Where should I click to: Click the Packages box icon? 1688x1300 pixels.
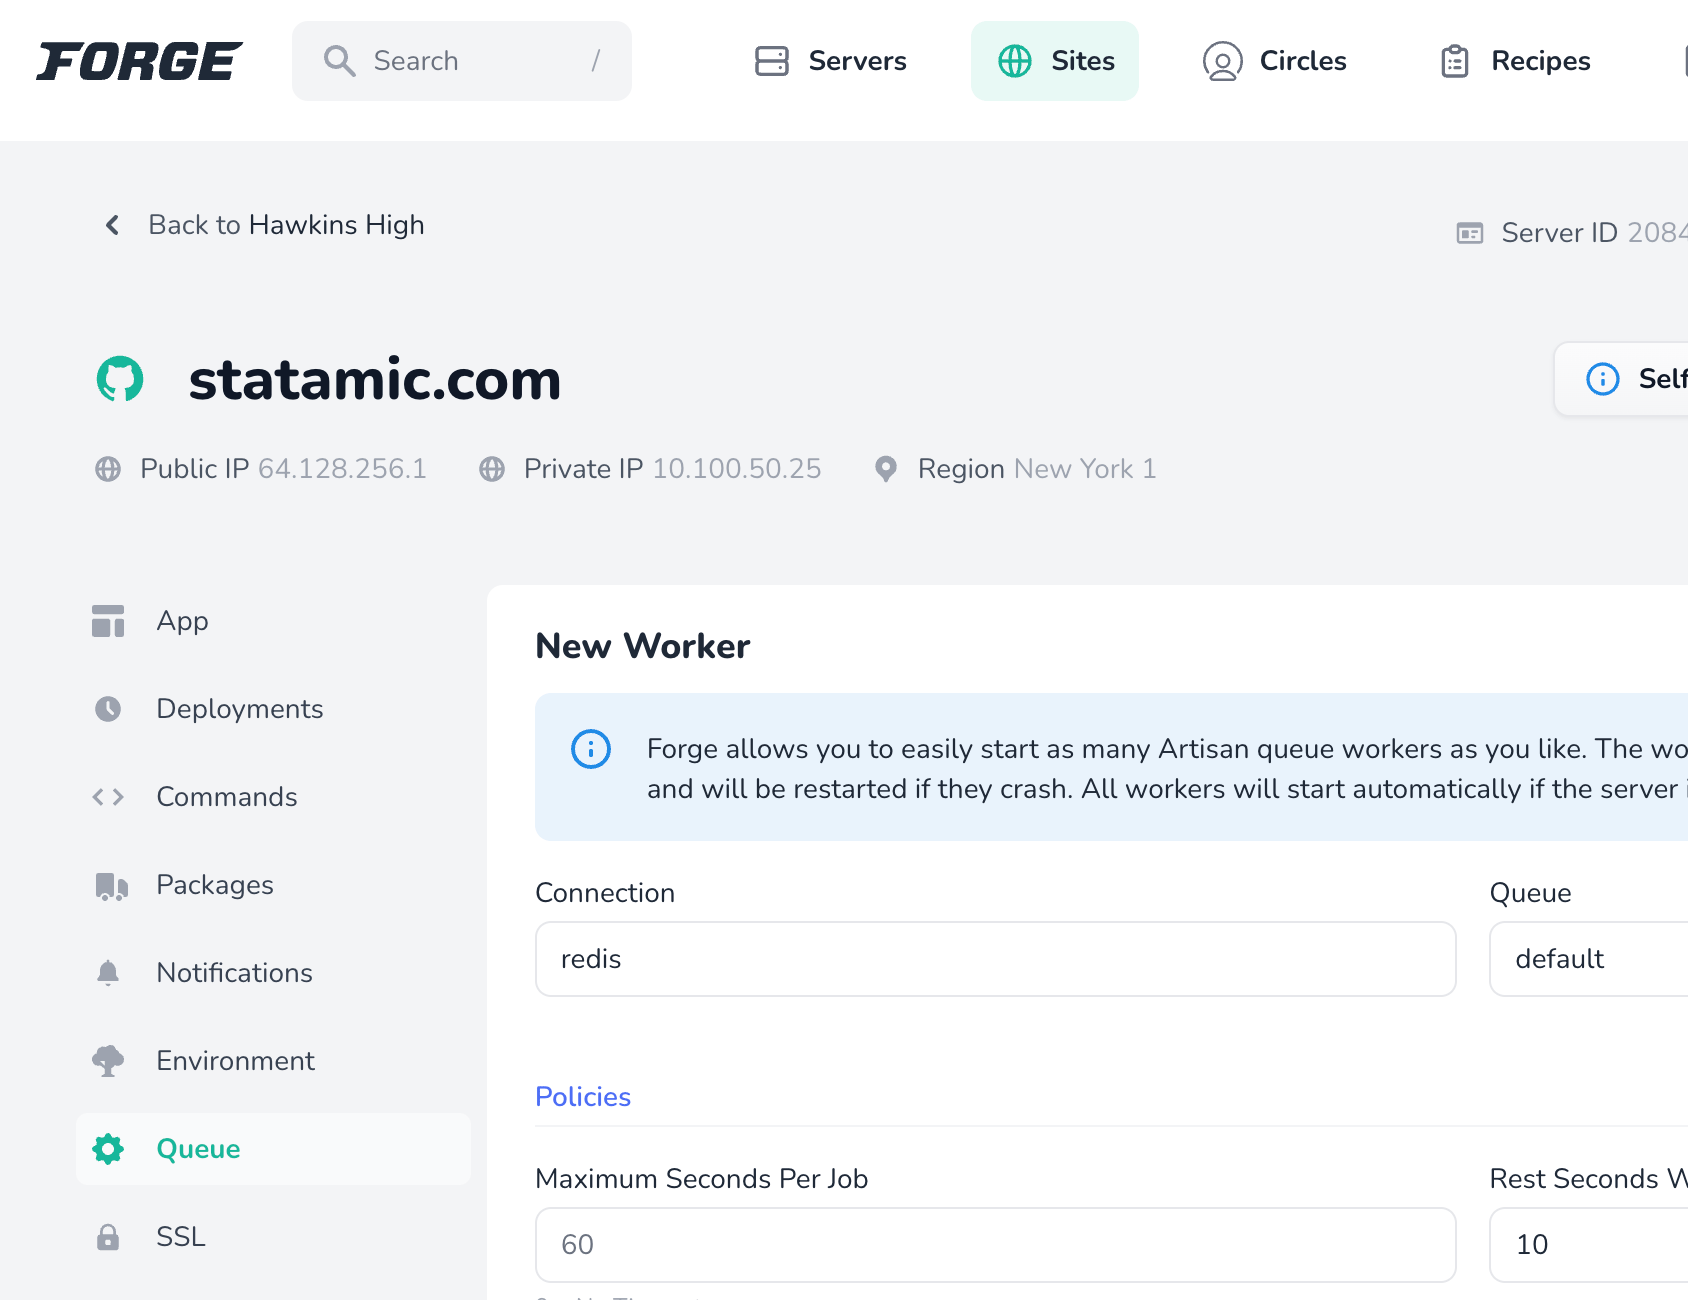[107, 884]
